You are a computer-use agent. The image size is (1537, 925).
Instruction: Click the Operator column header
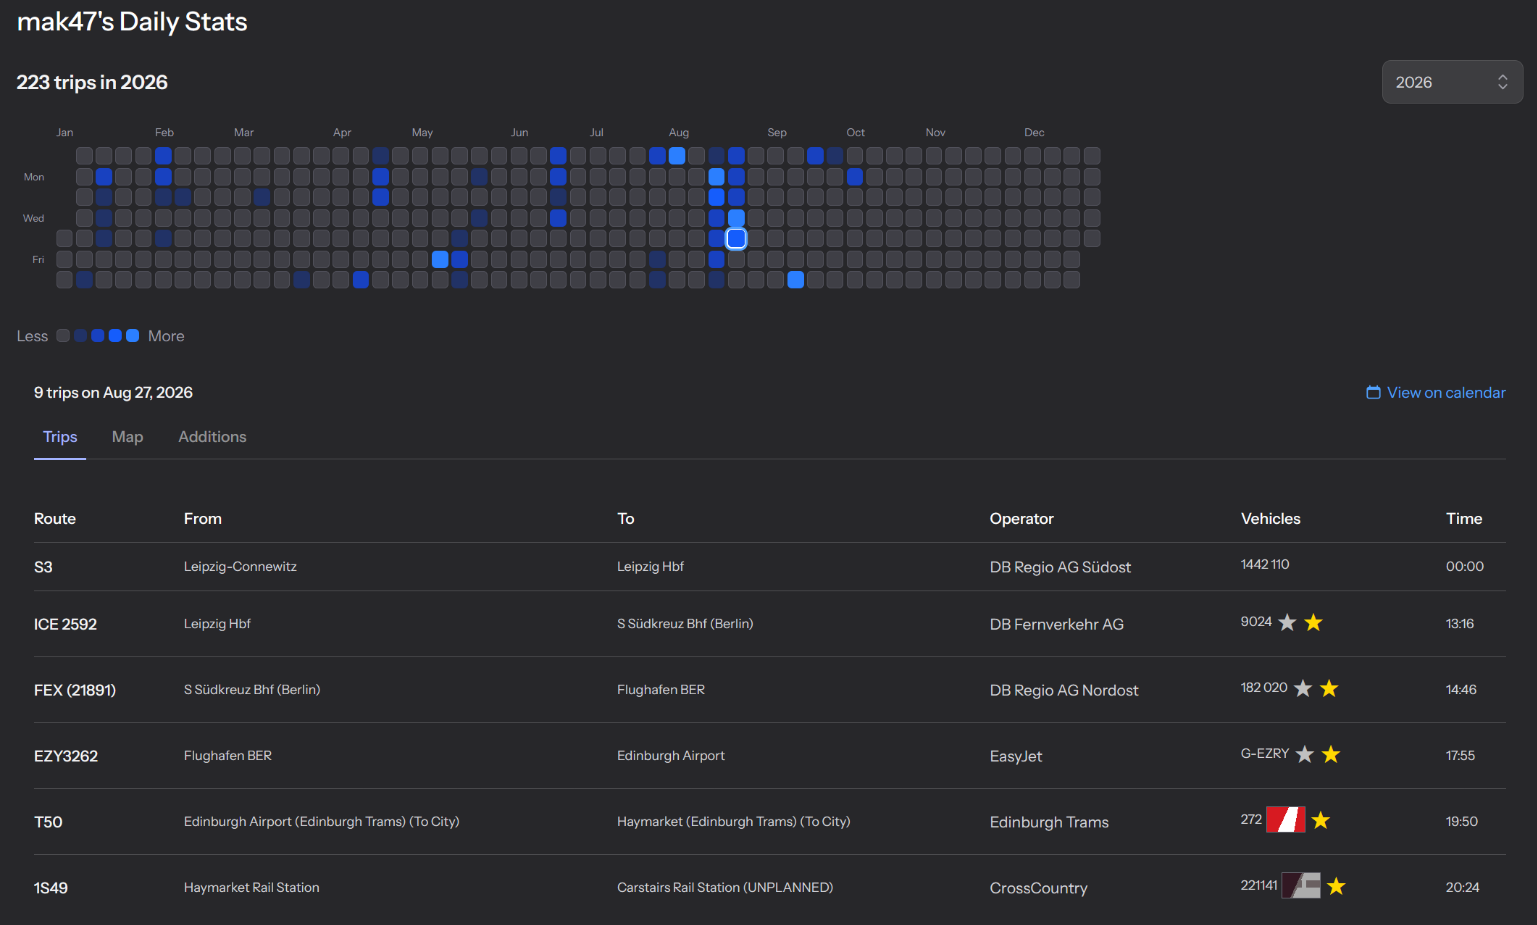pyautogui.click(x=1022, y=519)
